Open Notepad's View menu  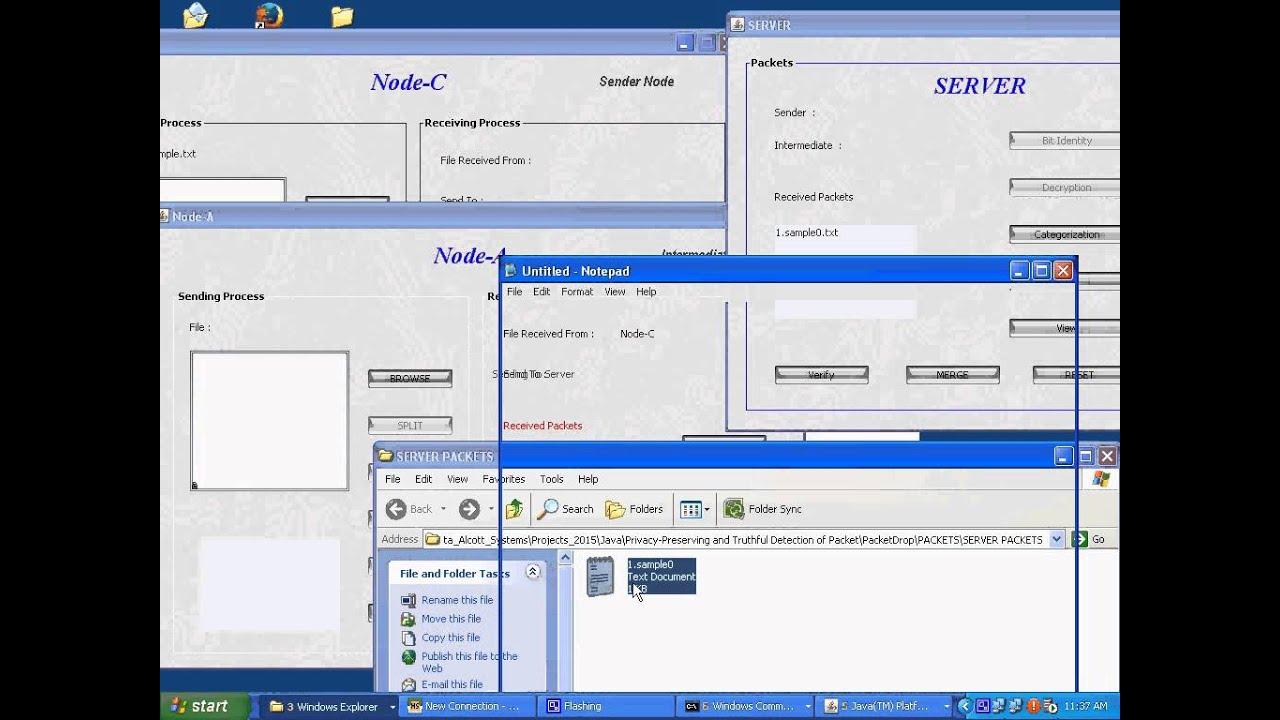(x=615, y=292)
